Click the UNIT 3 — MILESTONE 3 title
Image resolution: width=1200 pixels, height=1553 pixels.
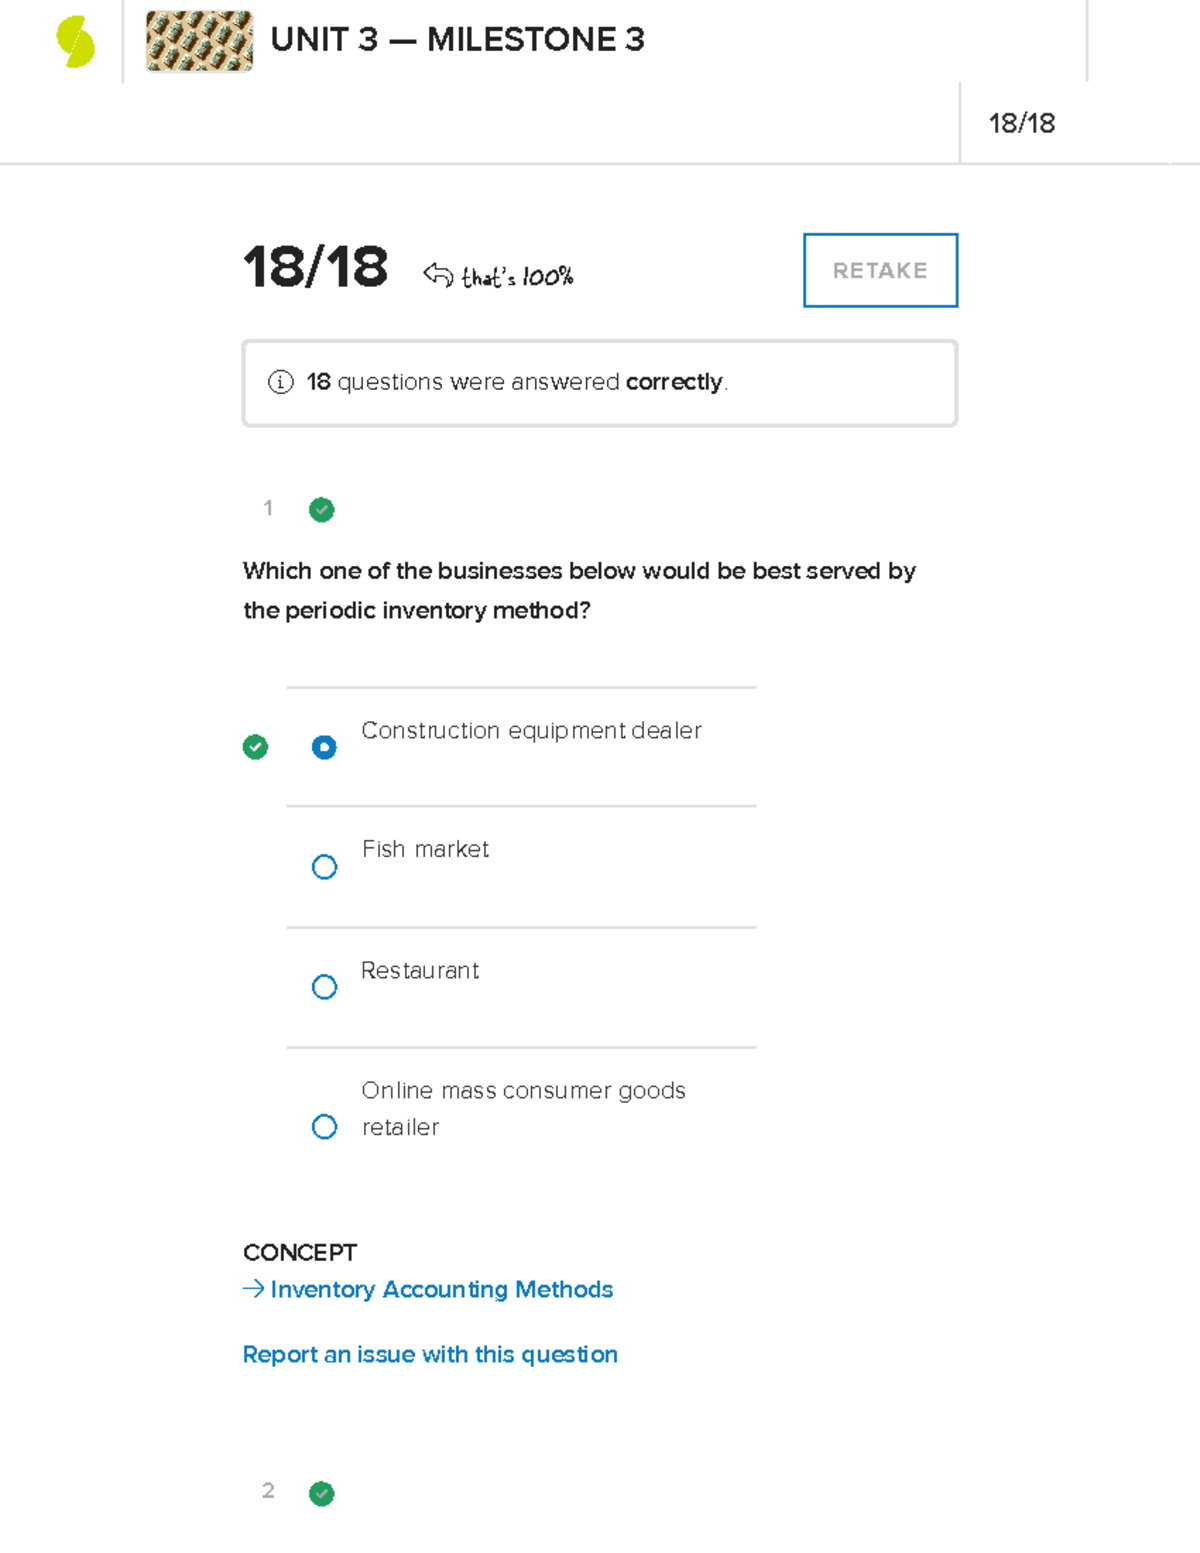click(x=457, y=40)
